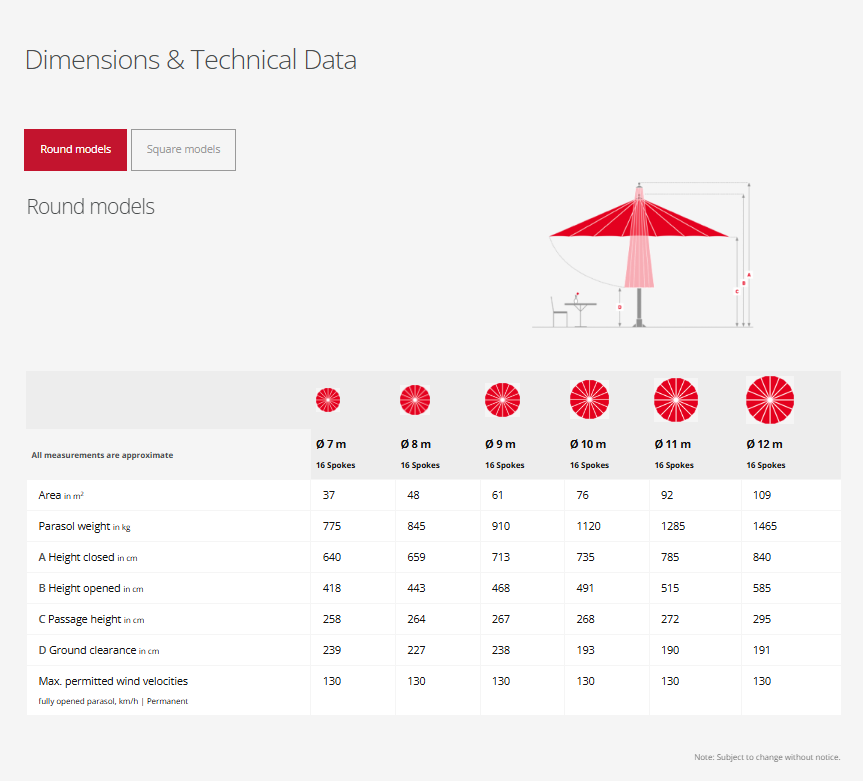This screenshot has height=781, width=863.
Task: Switch to the Round models tab
Action: click(x=75, y=150)
